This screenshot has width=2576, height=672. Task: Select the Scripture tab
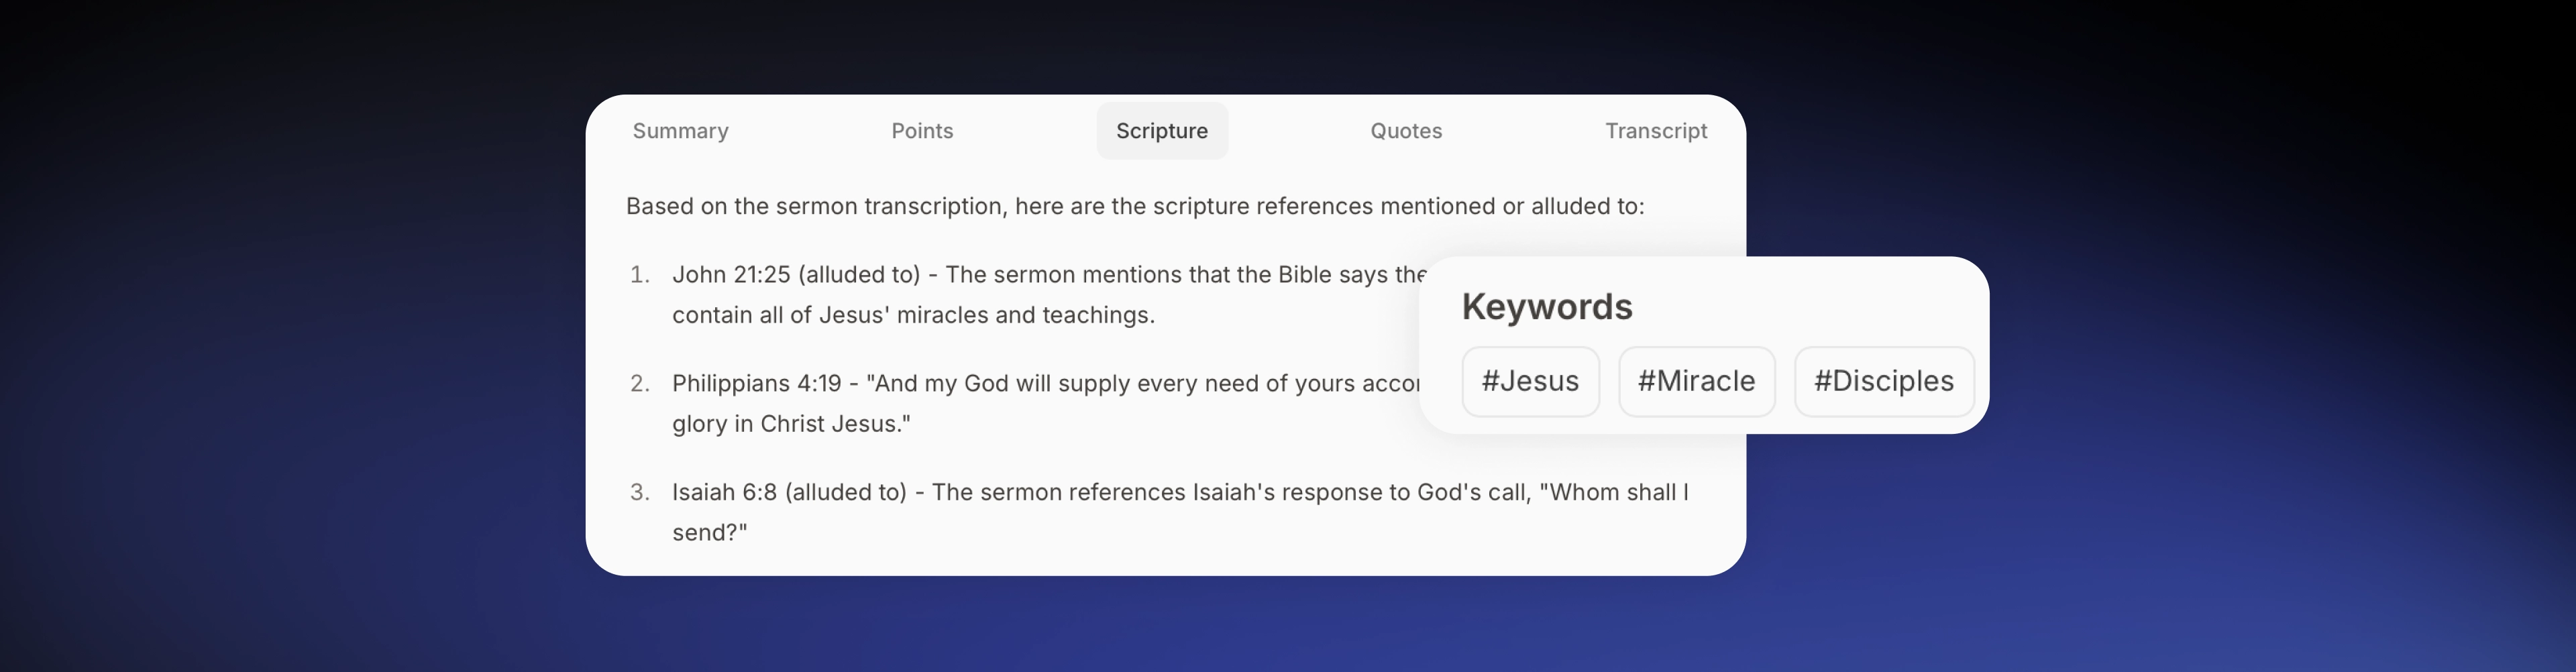1162,131
